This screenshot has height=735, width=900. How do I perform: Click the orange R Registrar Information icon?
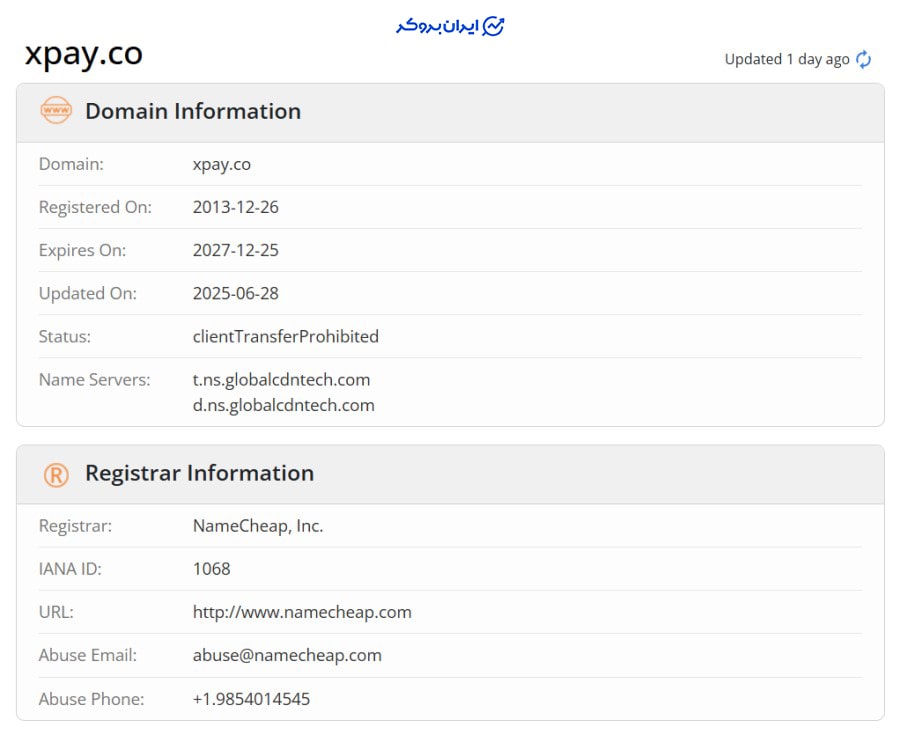(56, 475)
